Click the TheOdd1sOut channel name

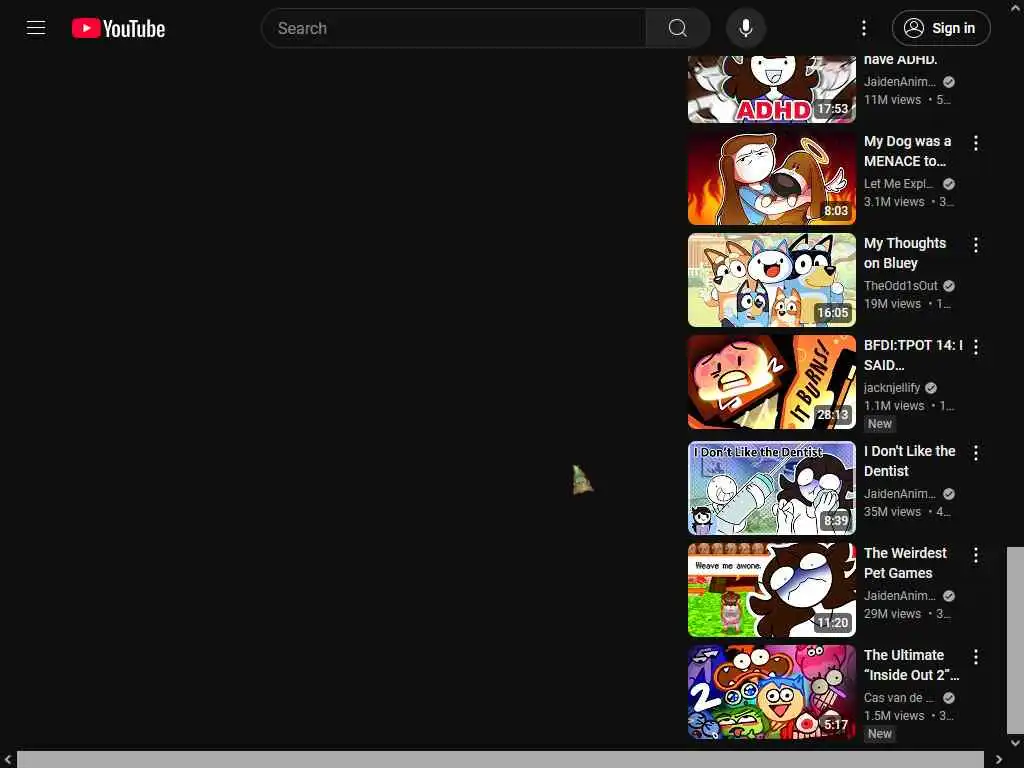[901, 285]
